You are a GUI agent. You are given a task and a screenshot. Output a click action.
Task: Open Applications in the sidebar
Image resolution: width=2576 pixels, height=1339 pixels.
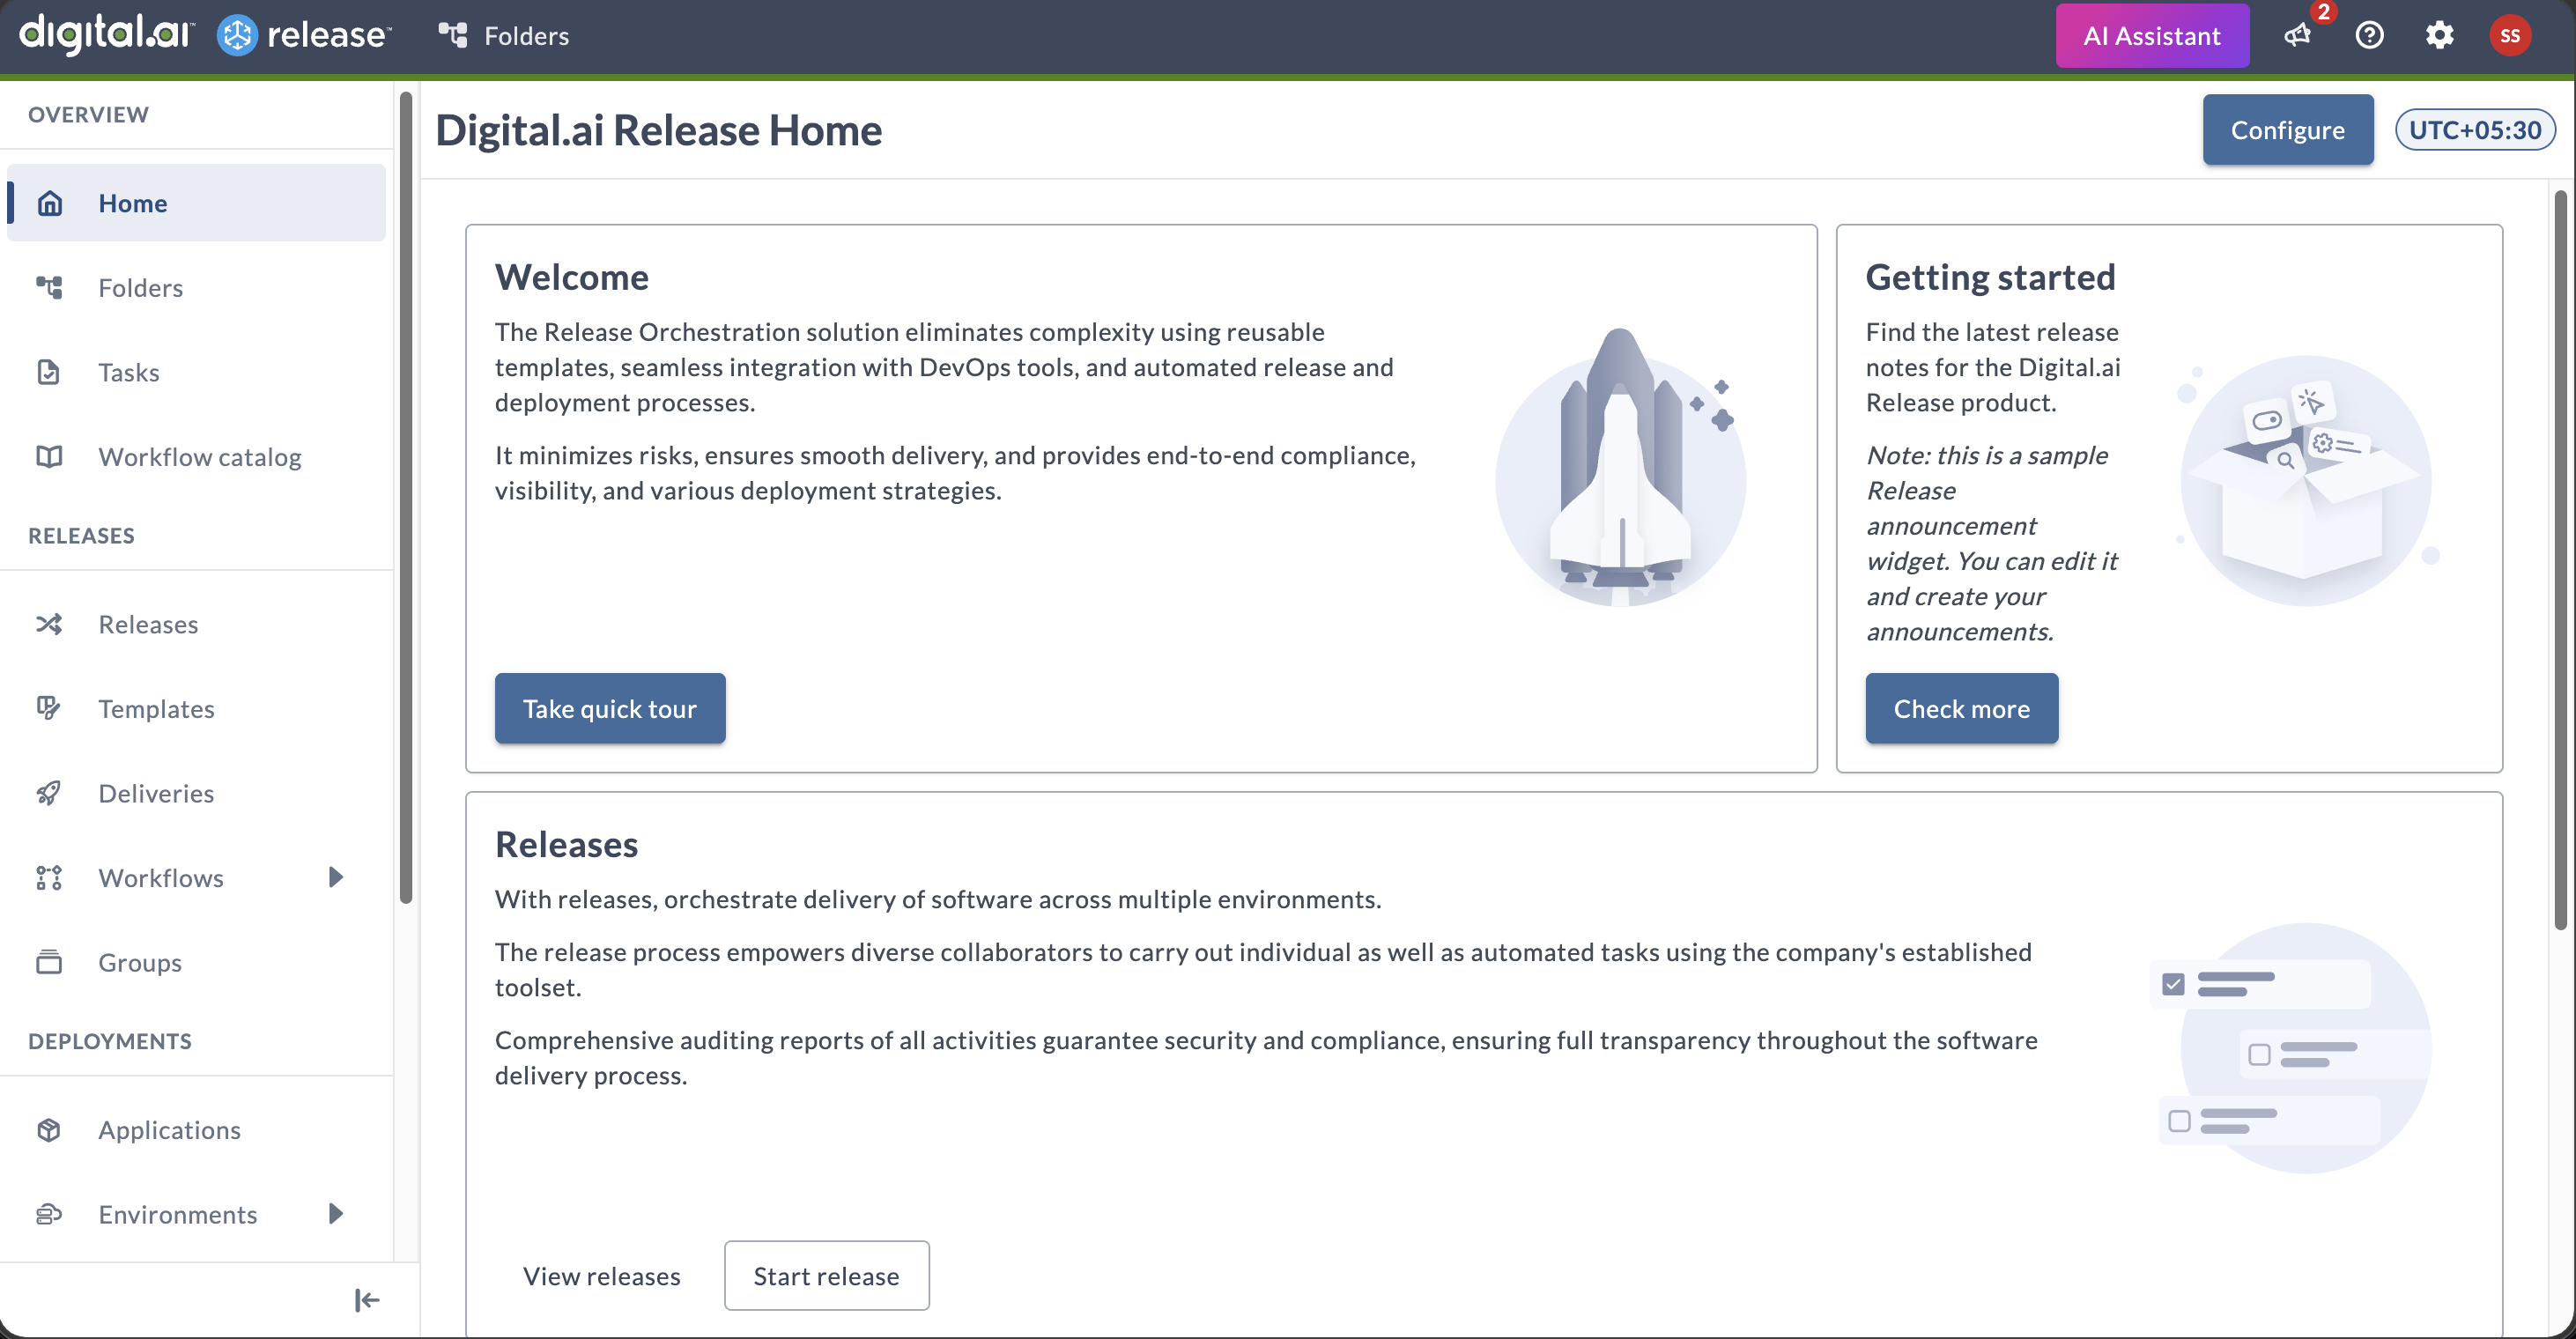coord(196,1129)
